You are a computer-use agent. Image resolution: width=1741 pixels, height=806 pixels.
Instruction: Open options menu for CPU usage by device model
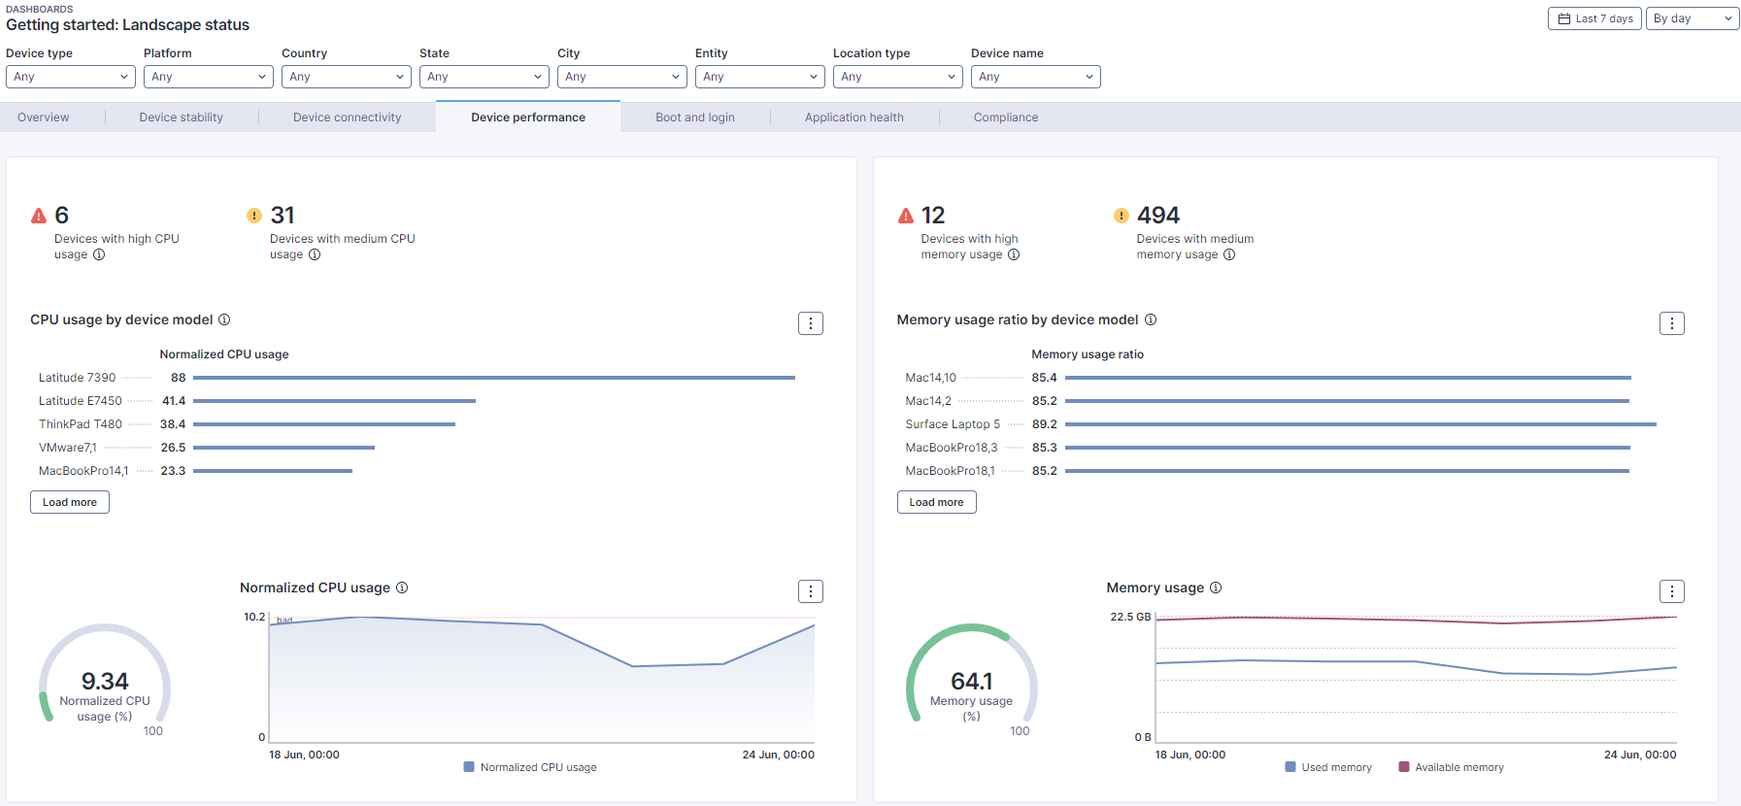click(x=810, y=323)
